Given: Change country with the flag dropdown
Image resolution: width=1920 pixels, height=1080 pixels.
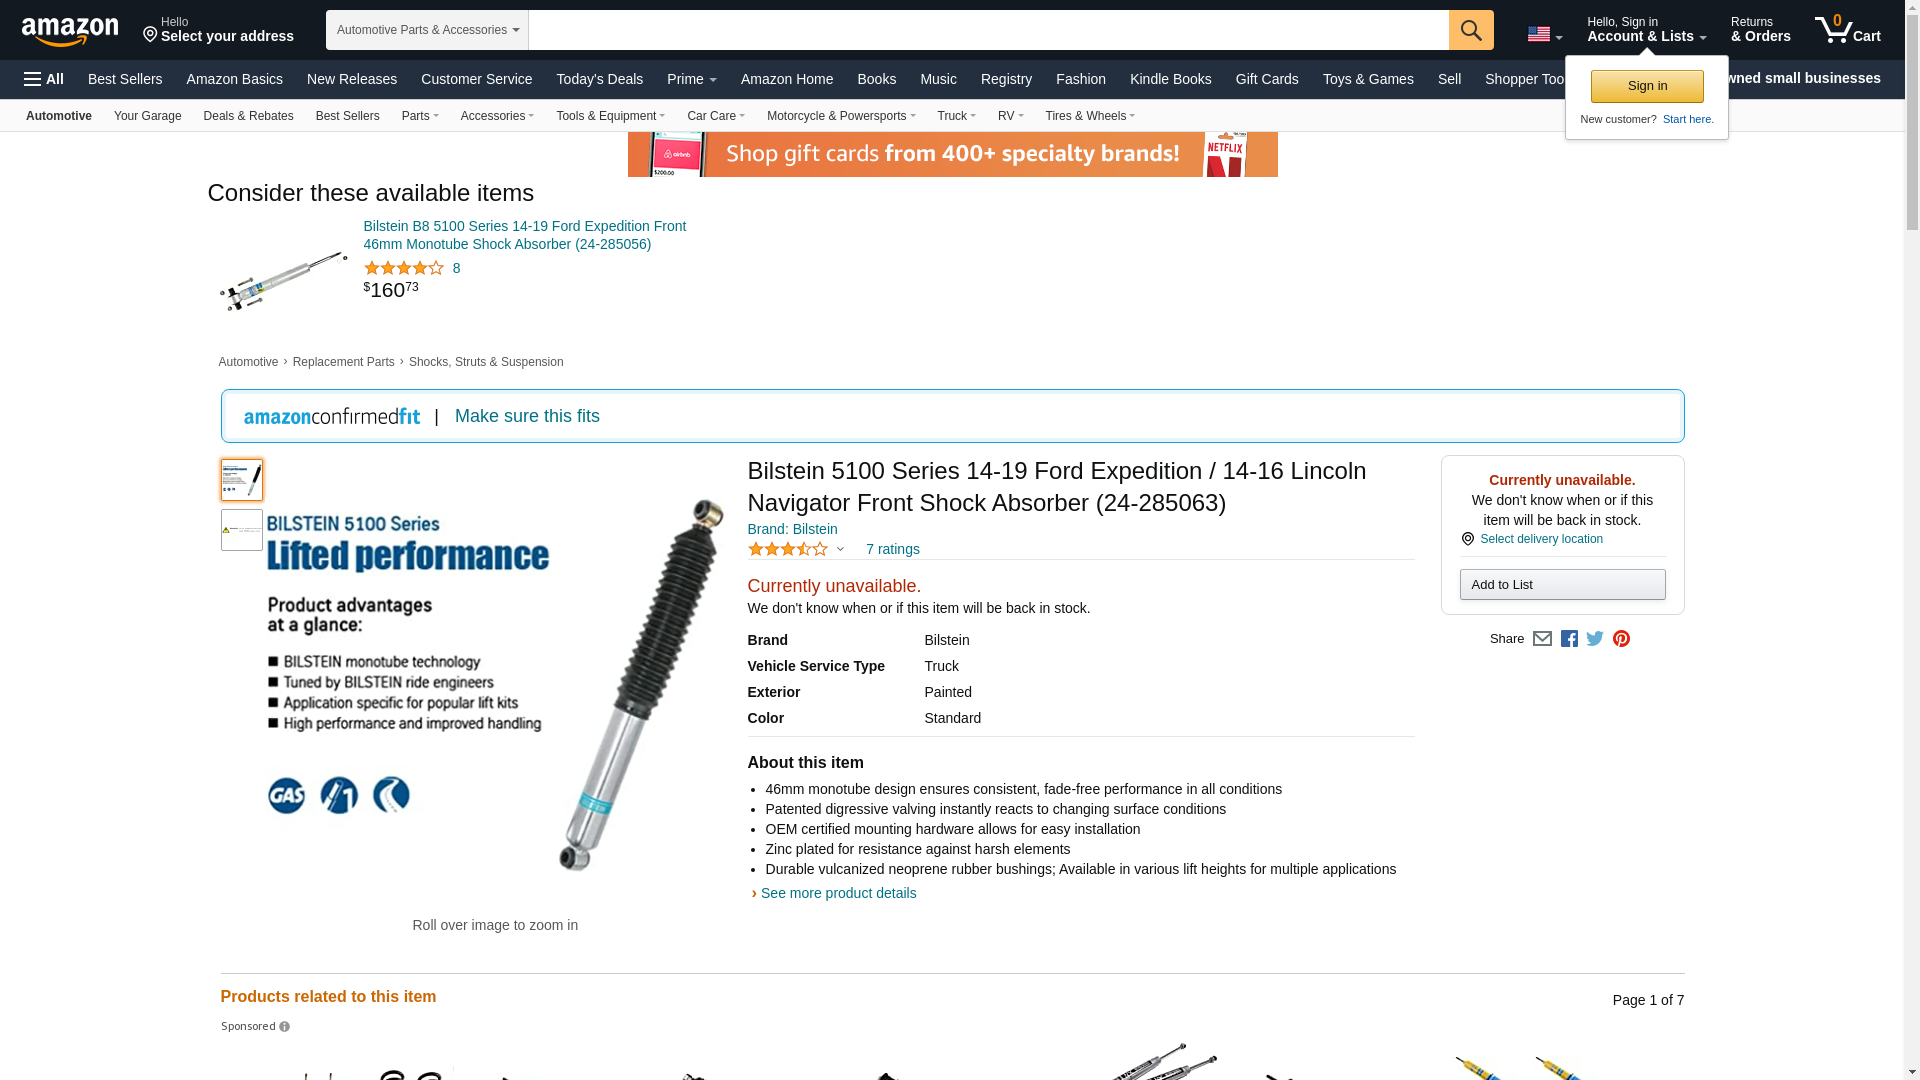Looking at the screenshot, I should pos(1545,34).
